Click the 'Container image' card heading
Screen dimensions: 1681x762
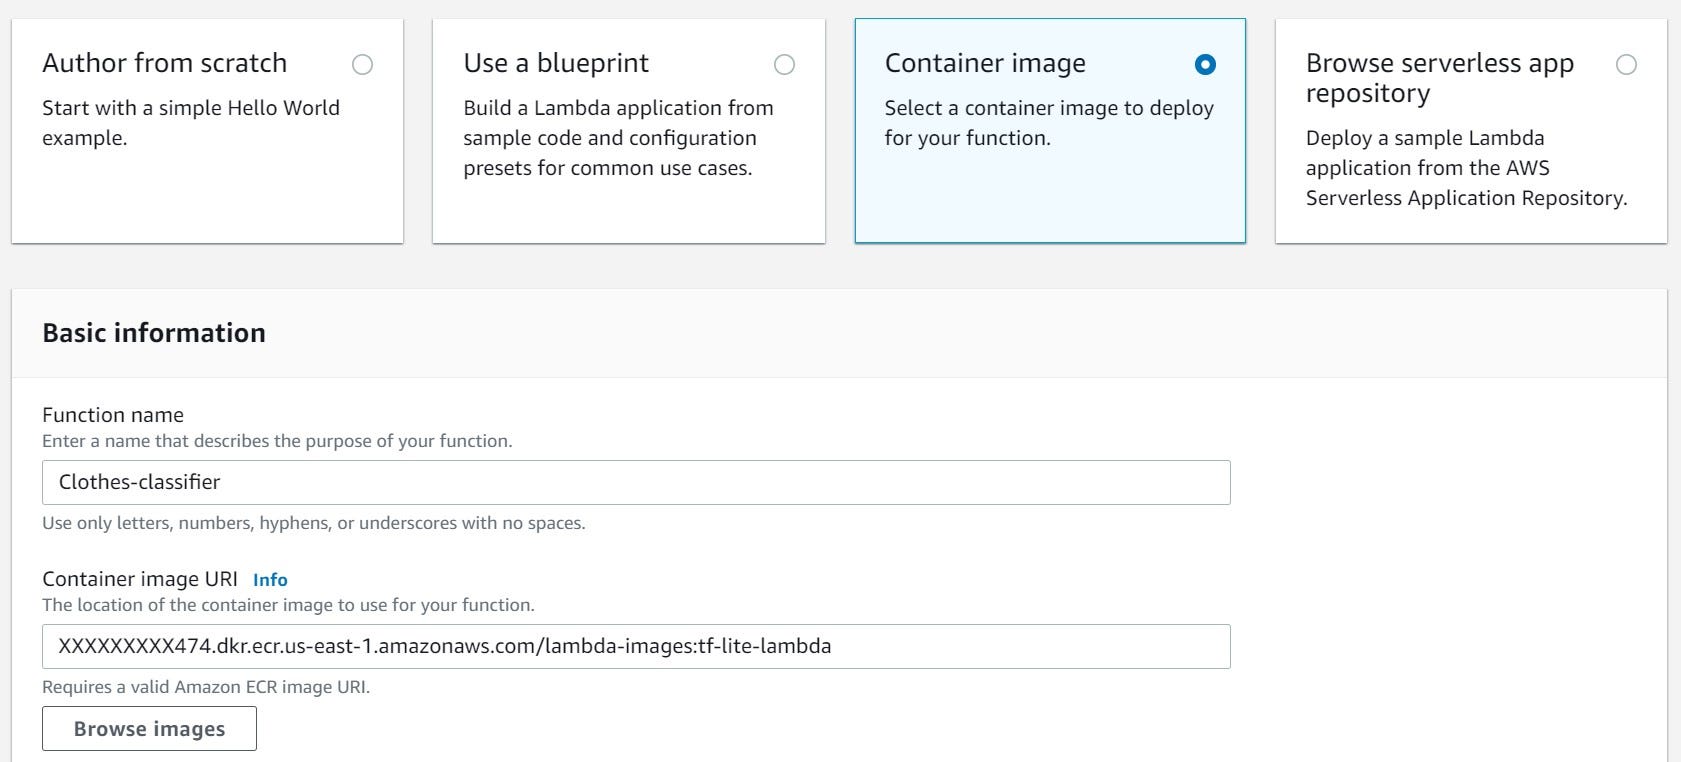985,63
